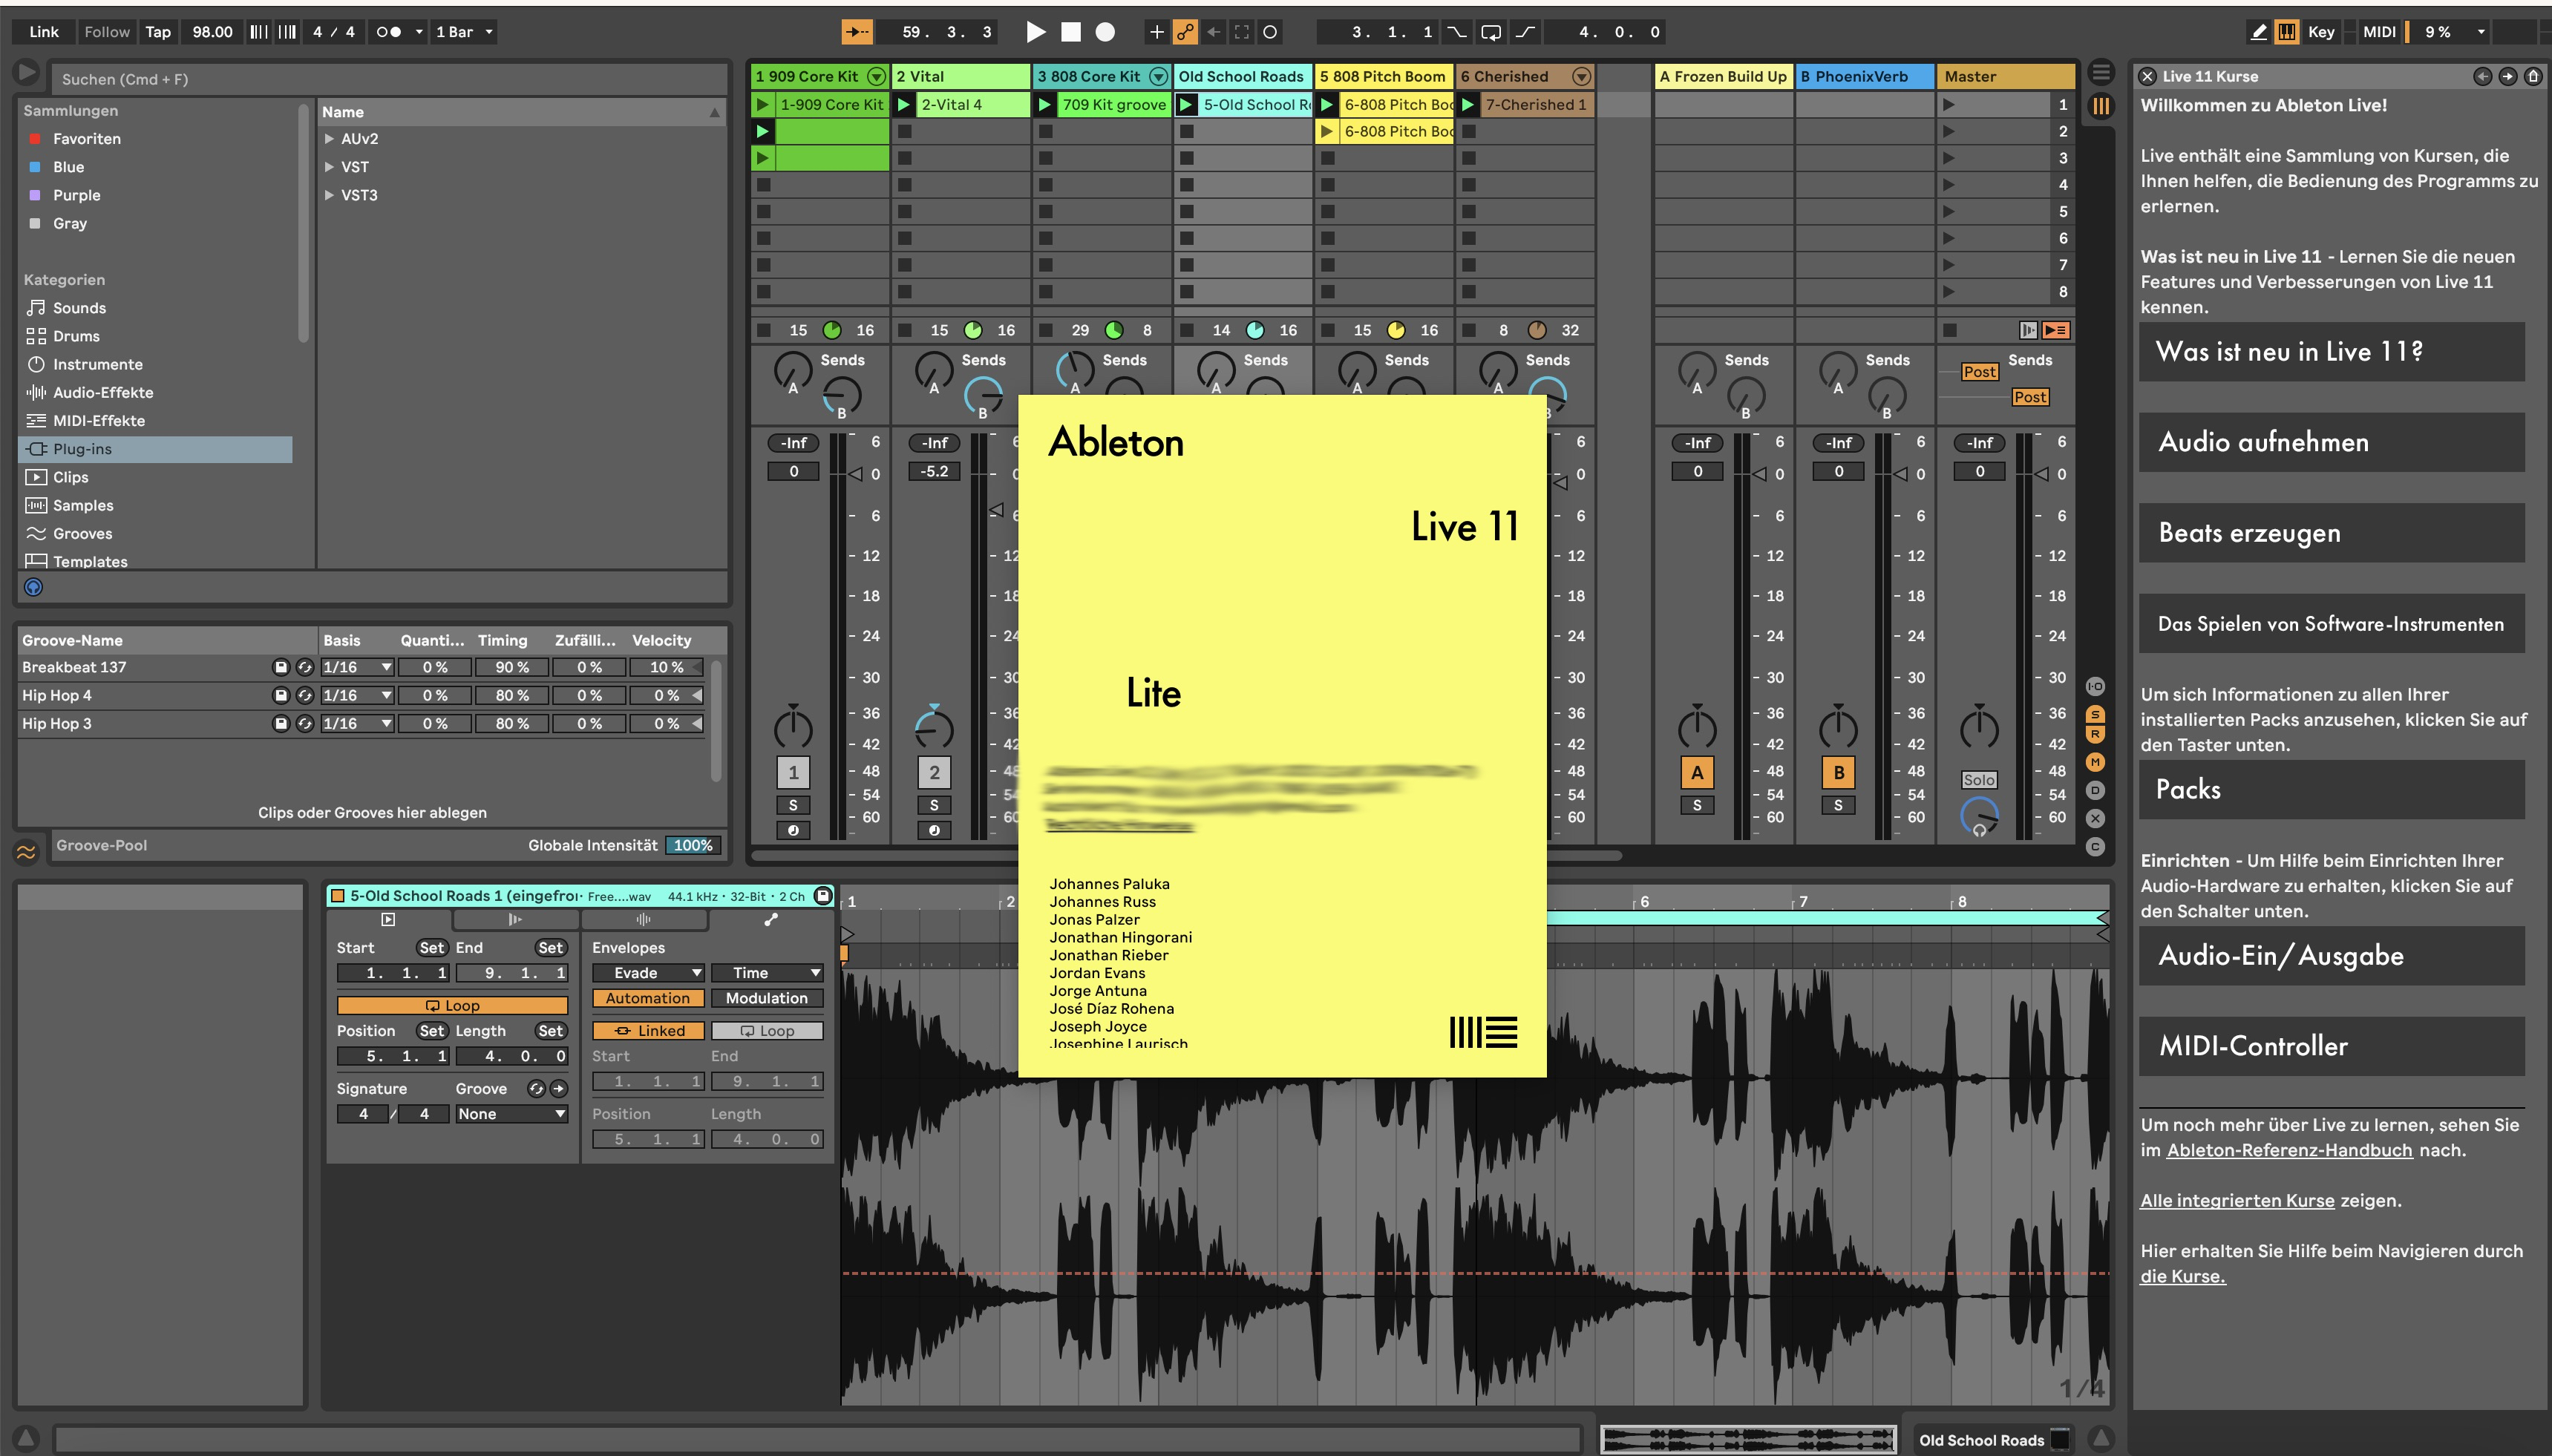Click the Favoriten red color tag
Viewport: 2552px width, 1456px height.
pos(35,139)
